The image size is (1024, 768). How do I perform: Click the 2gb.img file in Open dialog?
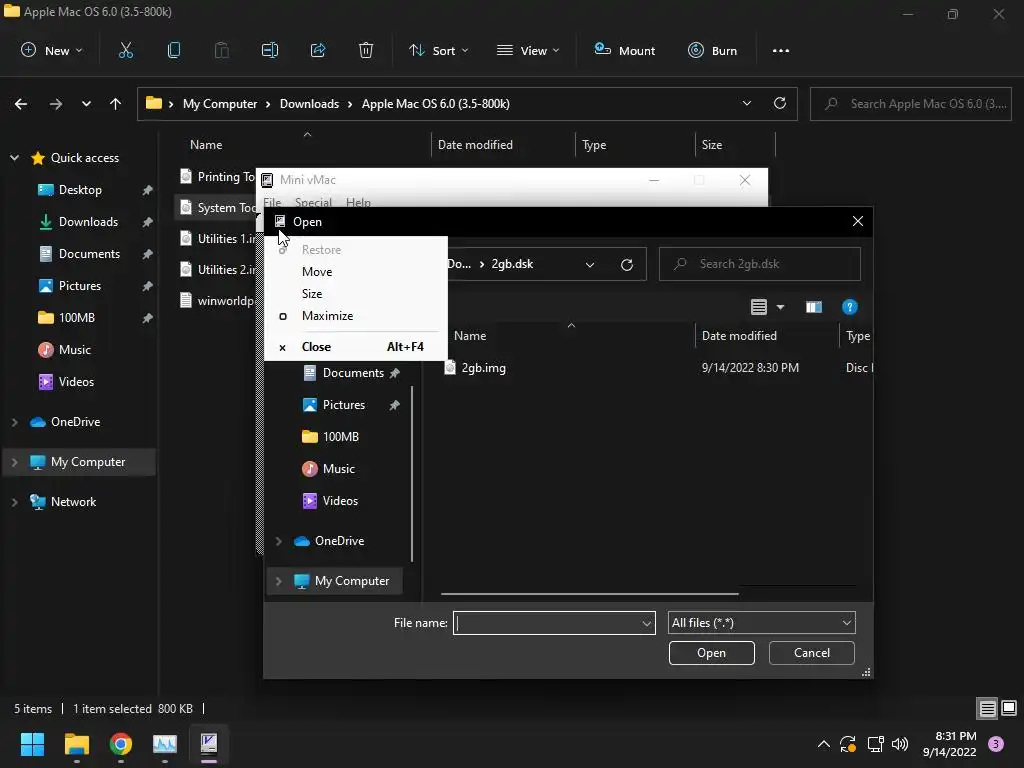(483, 368)
